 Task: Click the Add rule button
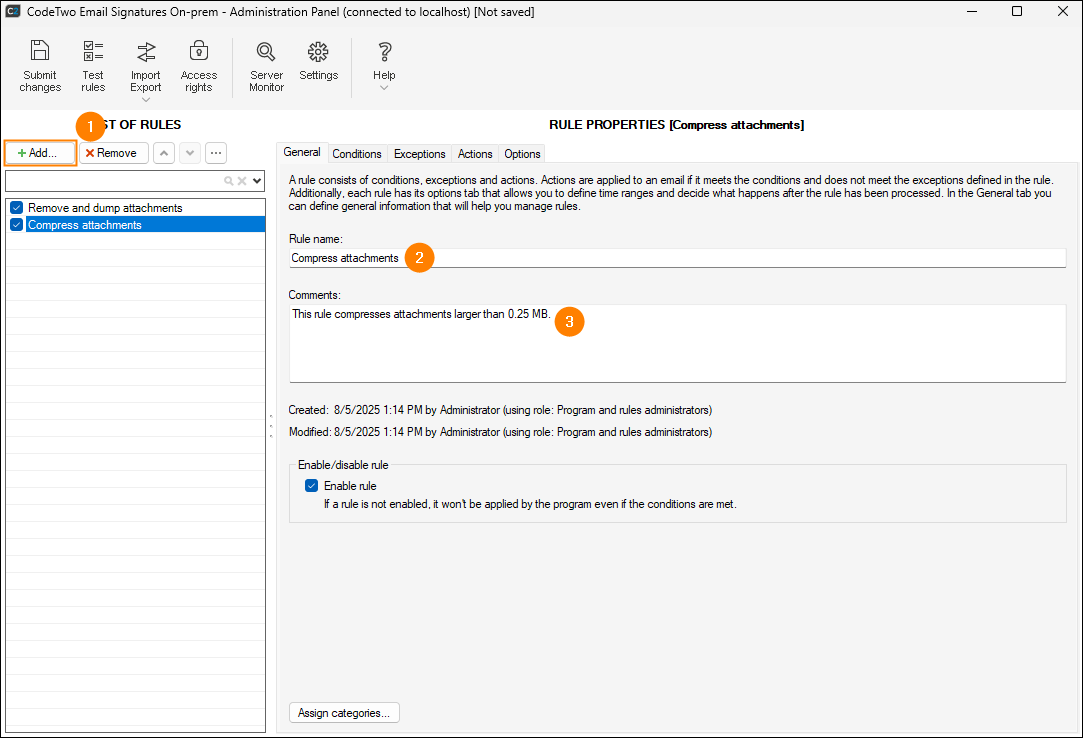click(x=40, y=153)
